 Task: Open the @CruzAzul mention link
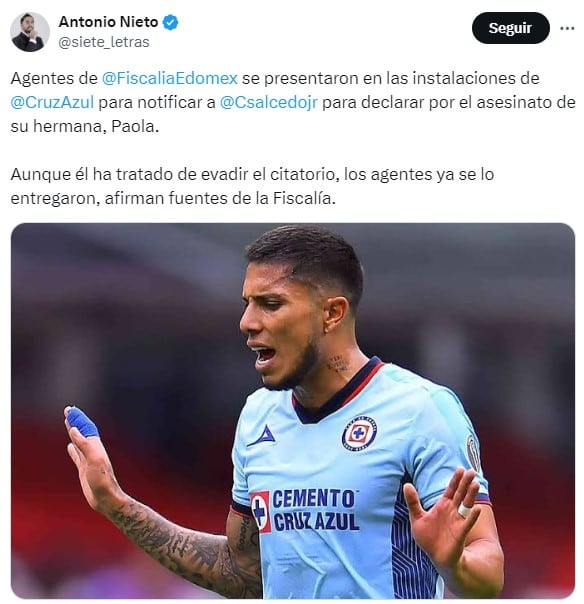pos(52,102)
